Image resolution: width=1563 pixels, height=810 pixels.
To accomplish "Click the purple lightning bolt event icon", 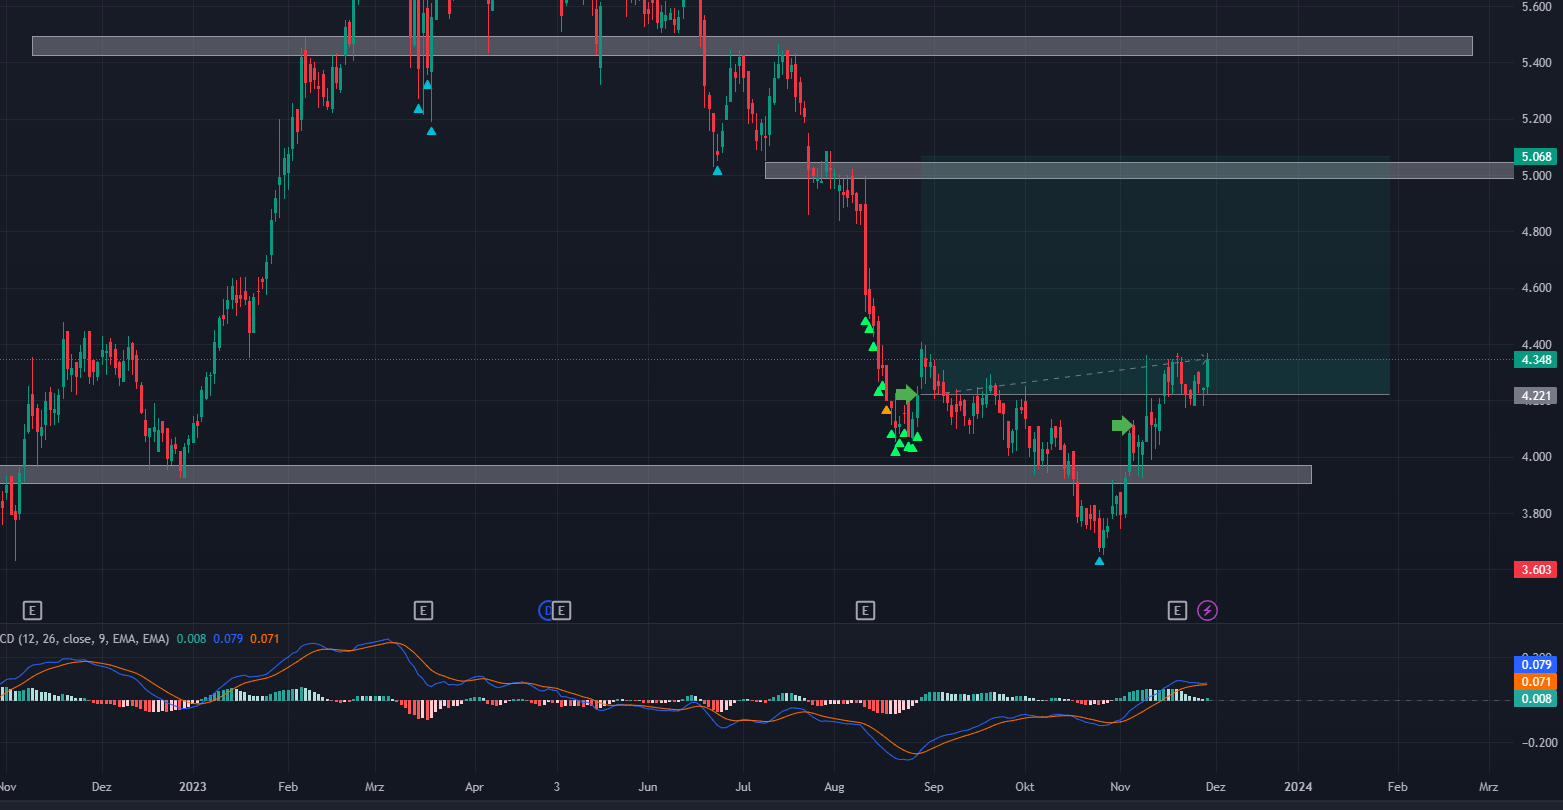I will [1207, 610].
